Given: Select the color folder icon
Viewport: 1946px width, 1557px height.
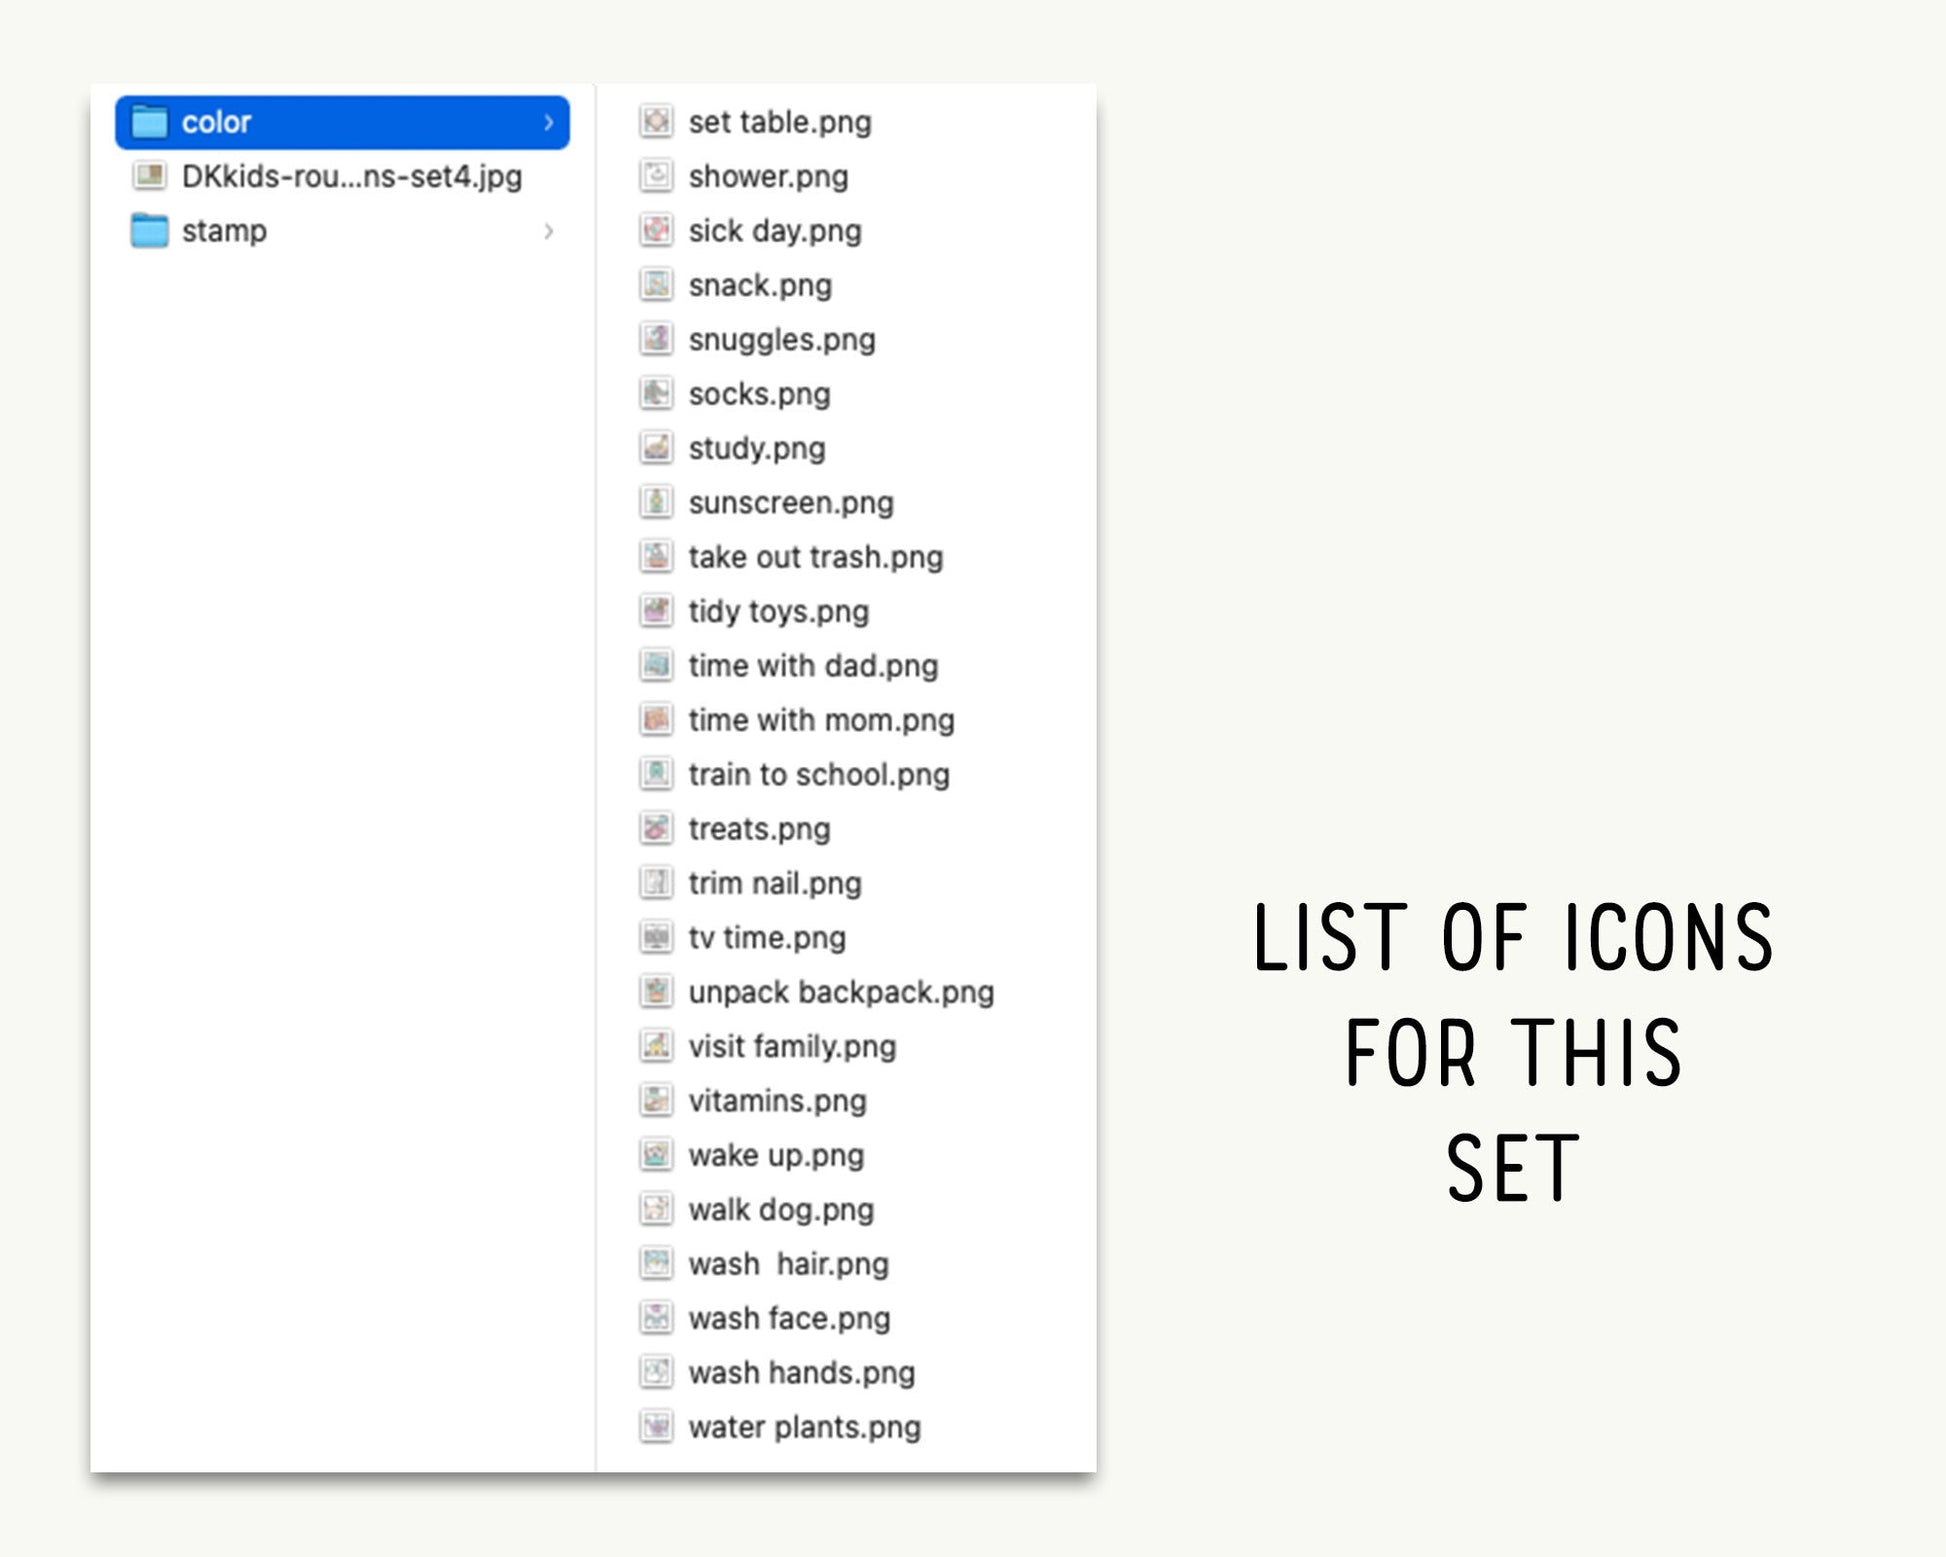Looking at the screenshot, I should tap(150, 122).
